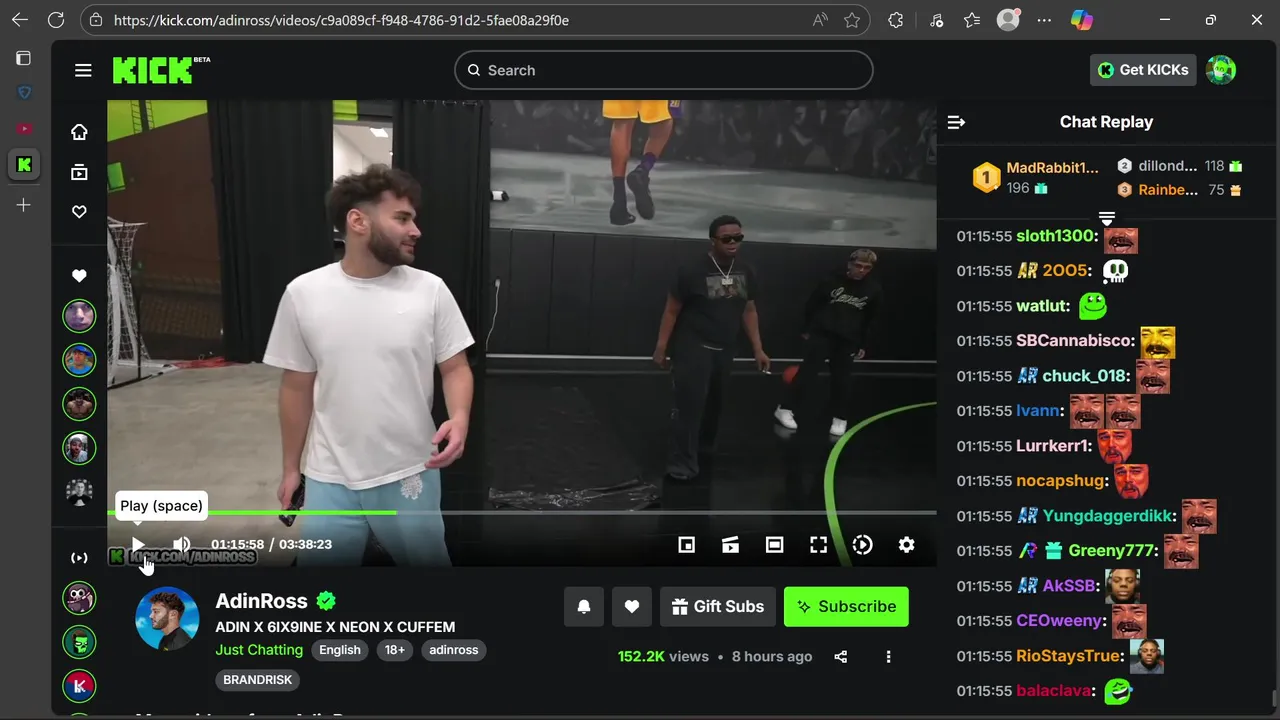Select the BRANDRISK tag
Viewport: 1280px width, 720px height.
coord(258,680)
